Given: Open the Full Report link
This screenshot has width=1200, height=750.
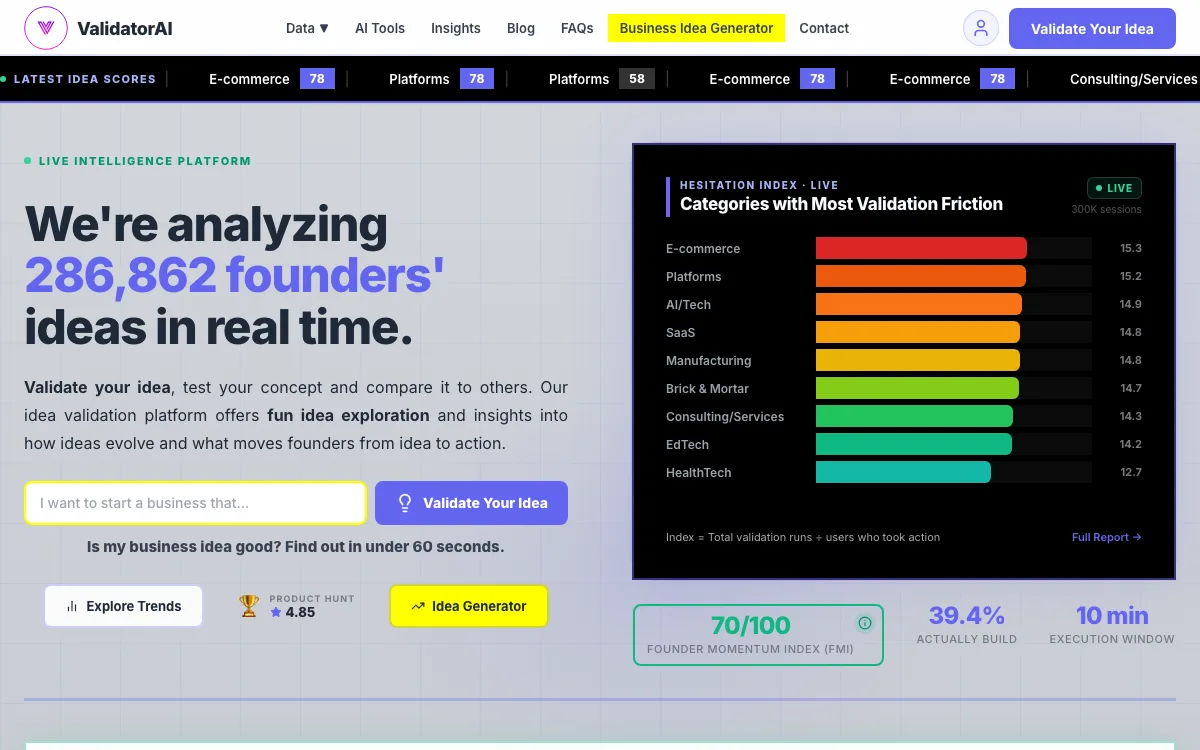Looking at the screenshot, I should pos(1106,537).
